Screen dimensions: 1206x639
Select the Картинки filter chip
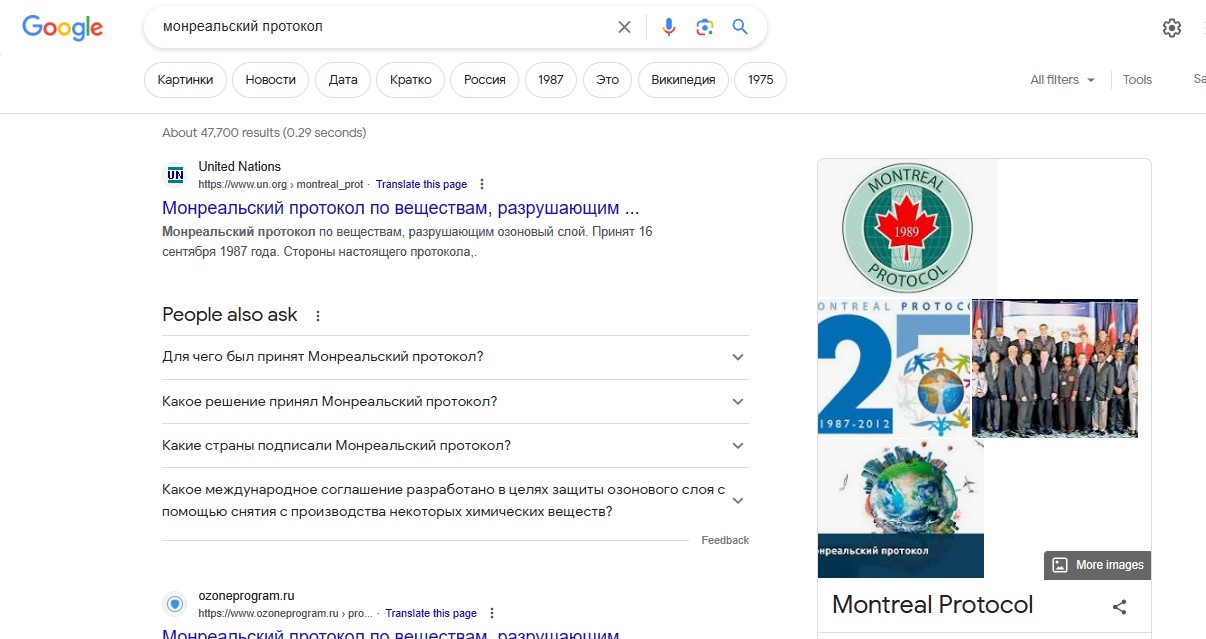[185, 80]
